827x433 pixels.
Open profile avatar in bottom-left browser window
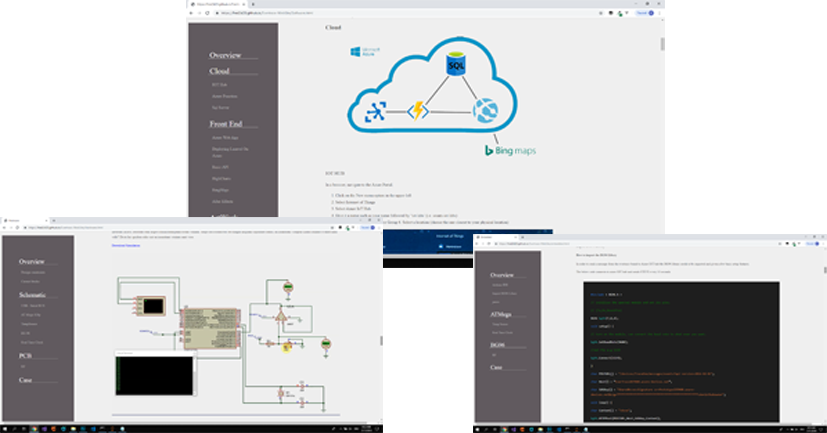point(373,227)
